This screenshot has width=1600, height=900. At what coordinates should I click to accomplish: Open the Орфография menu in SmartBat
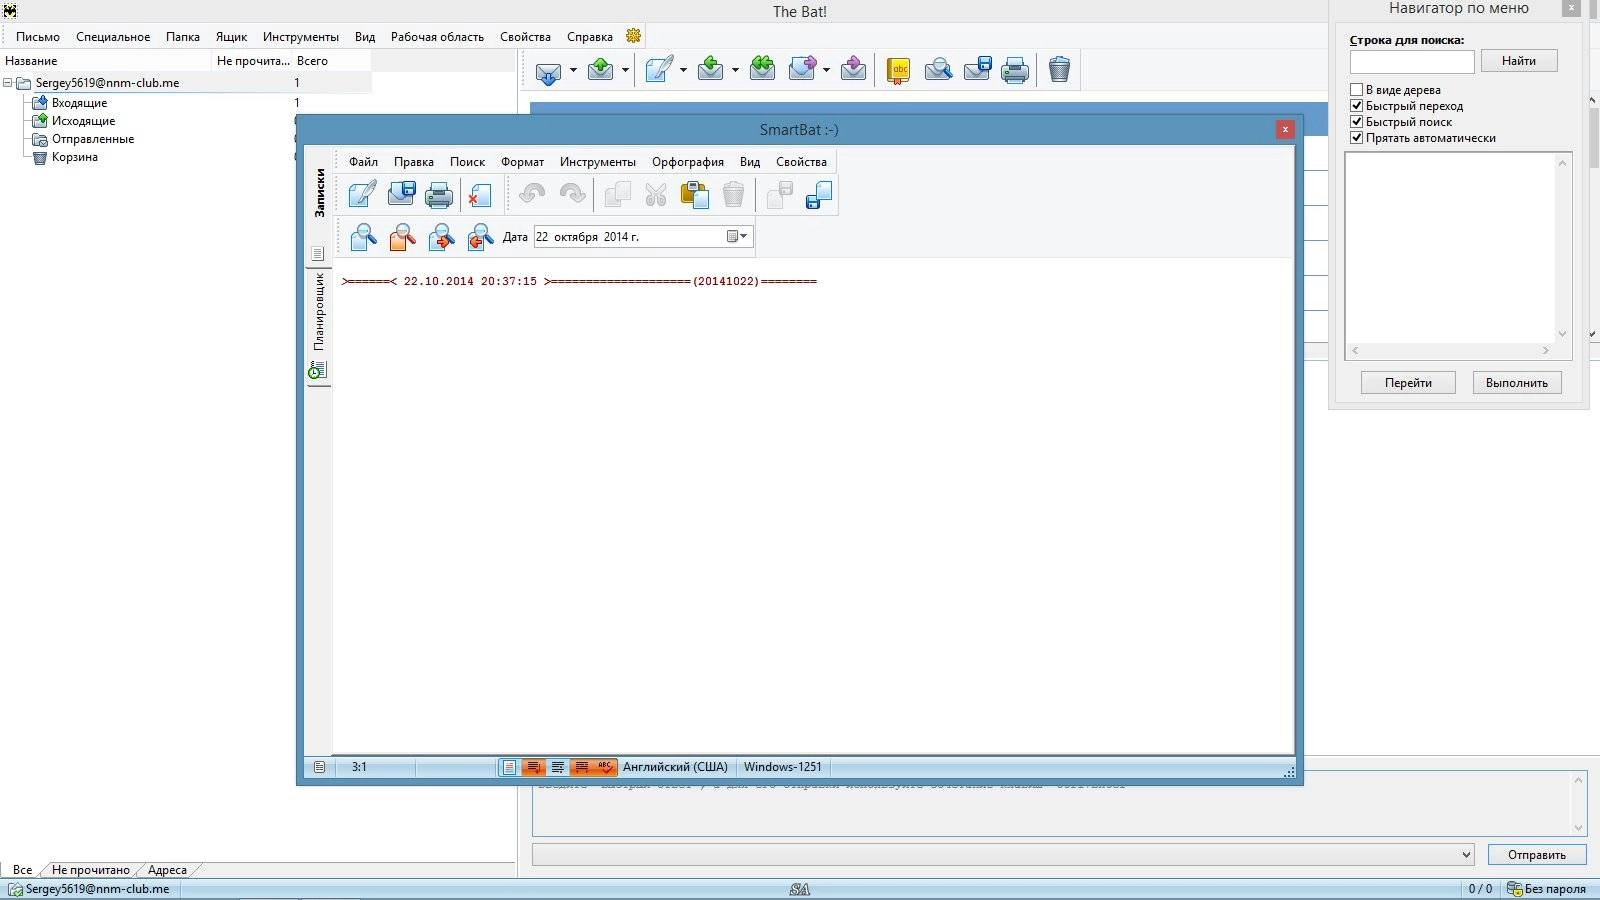[688, 162]
